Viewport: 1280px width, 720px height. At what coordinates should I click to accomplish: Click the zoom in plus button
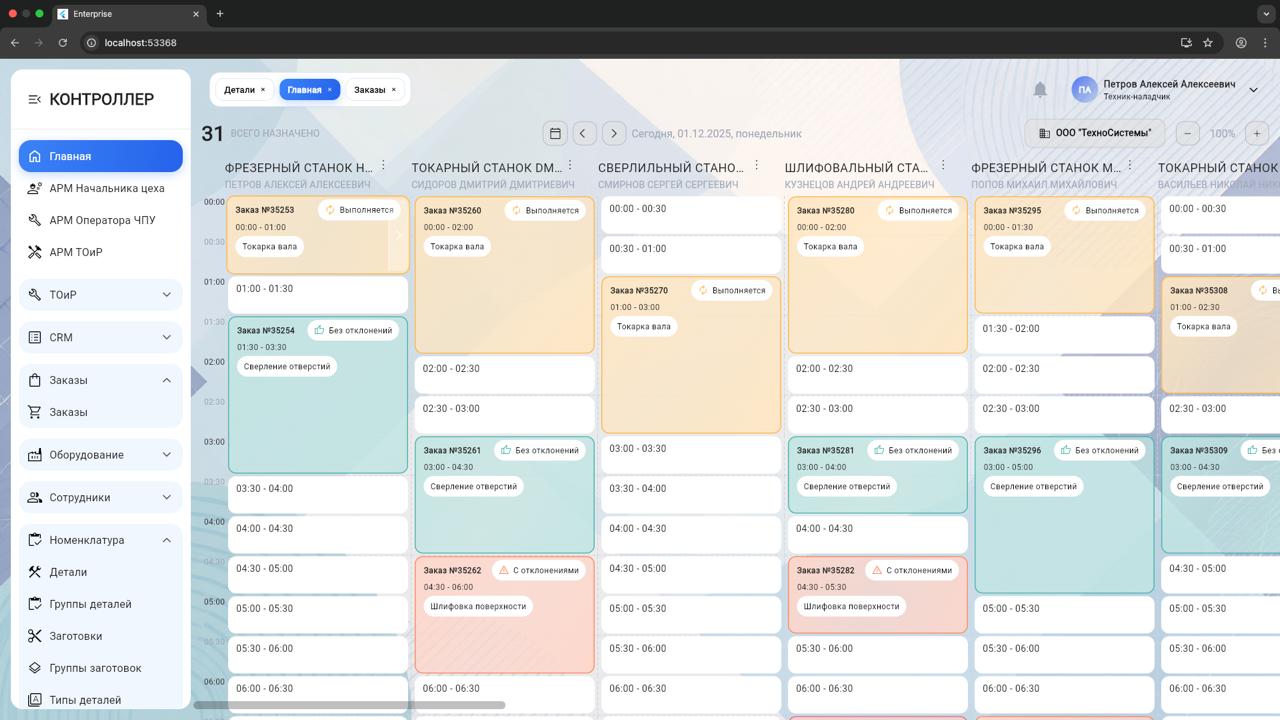[1257, 133]
